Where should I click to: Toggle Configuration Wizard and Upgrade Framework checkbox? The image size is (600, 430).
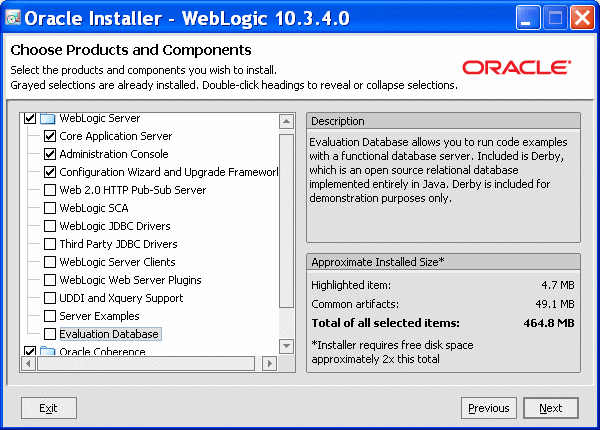(x=50, y=172)
